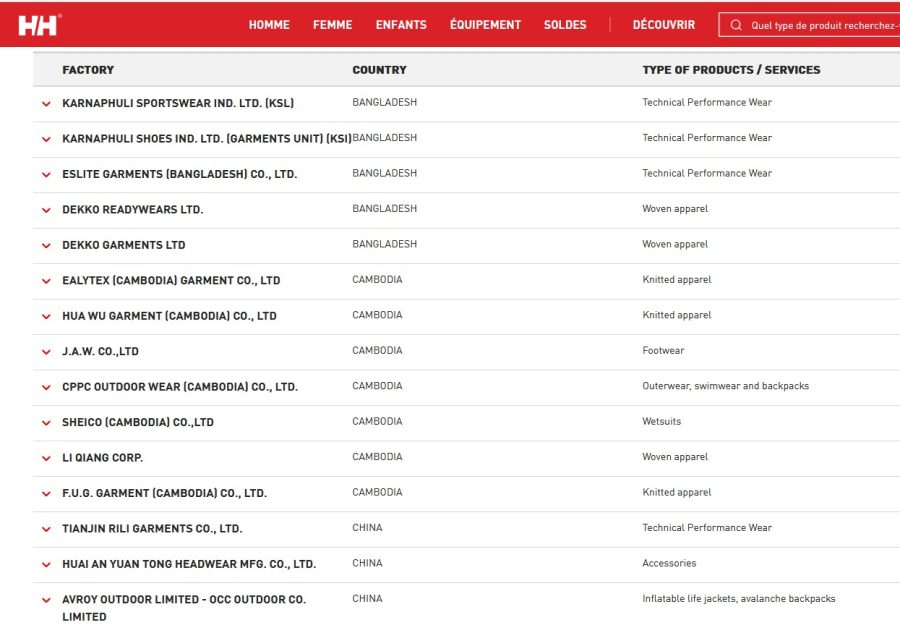Expand J.A.W. Co.,Ltd row
The height and width of the screenshot is (633, 900).
pyautogui.click(x=46, y=352)
